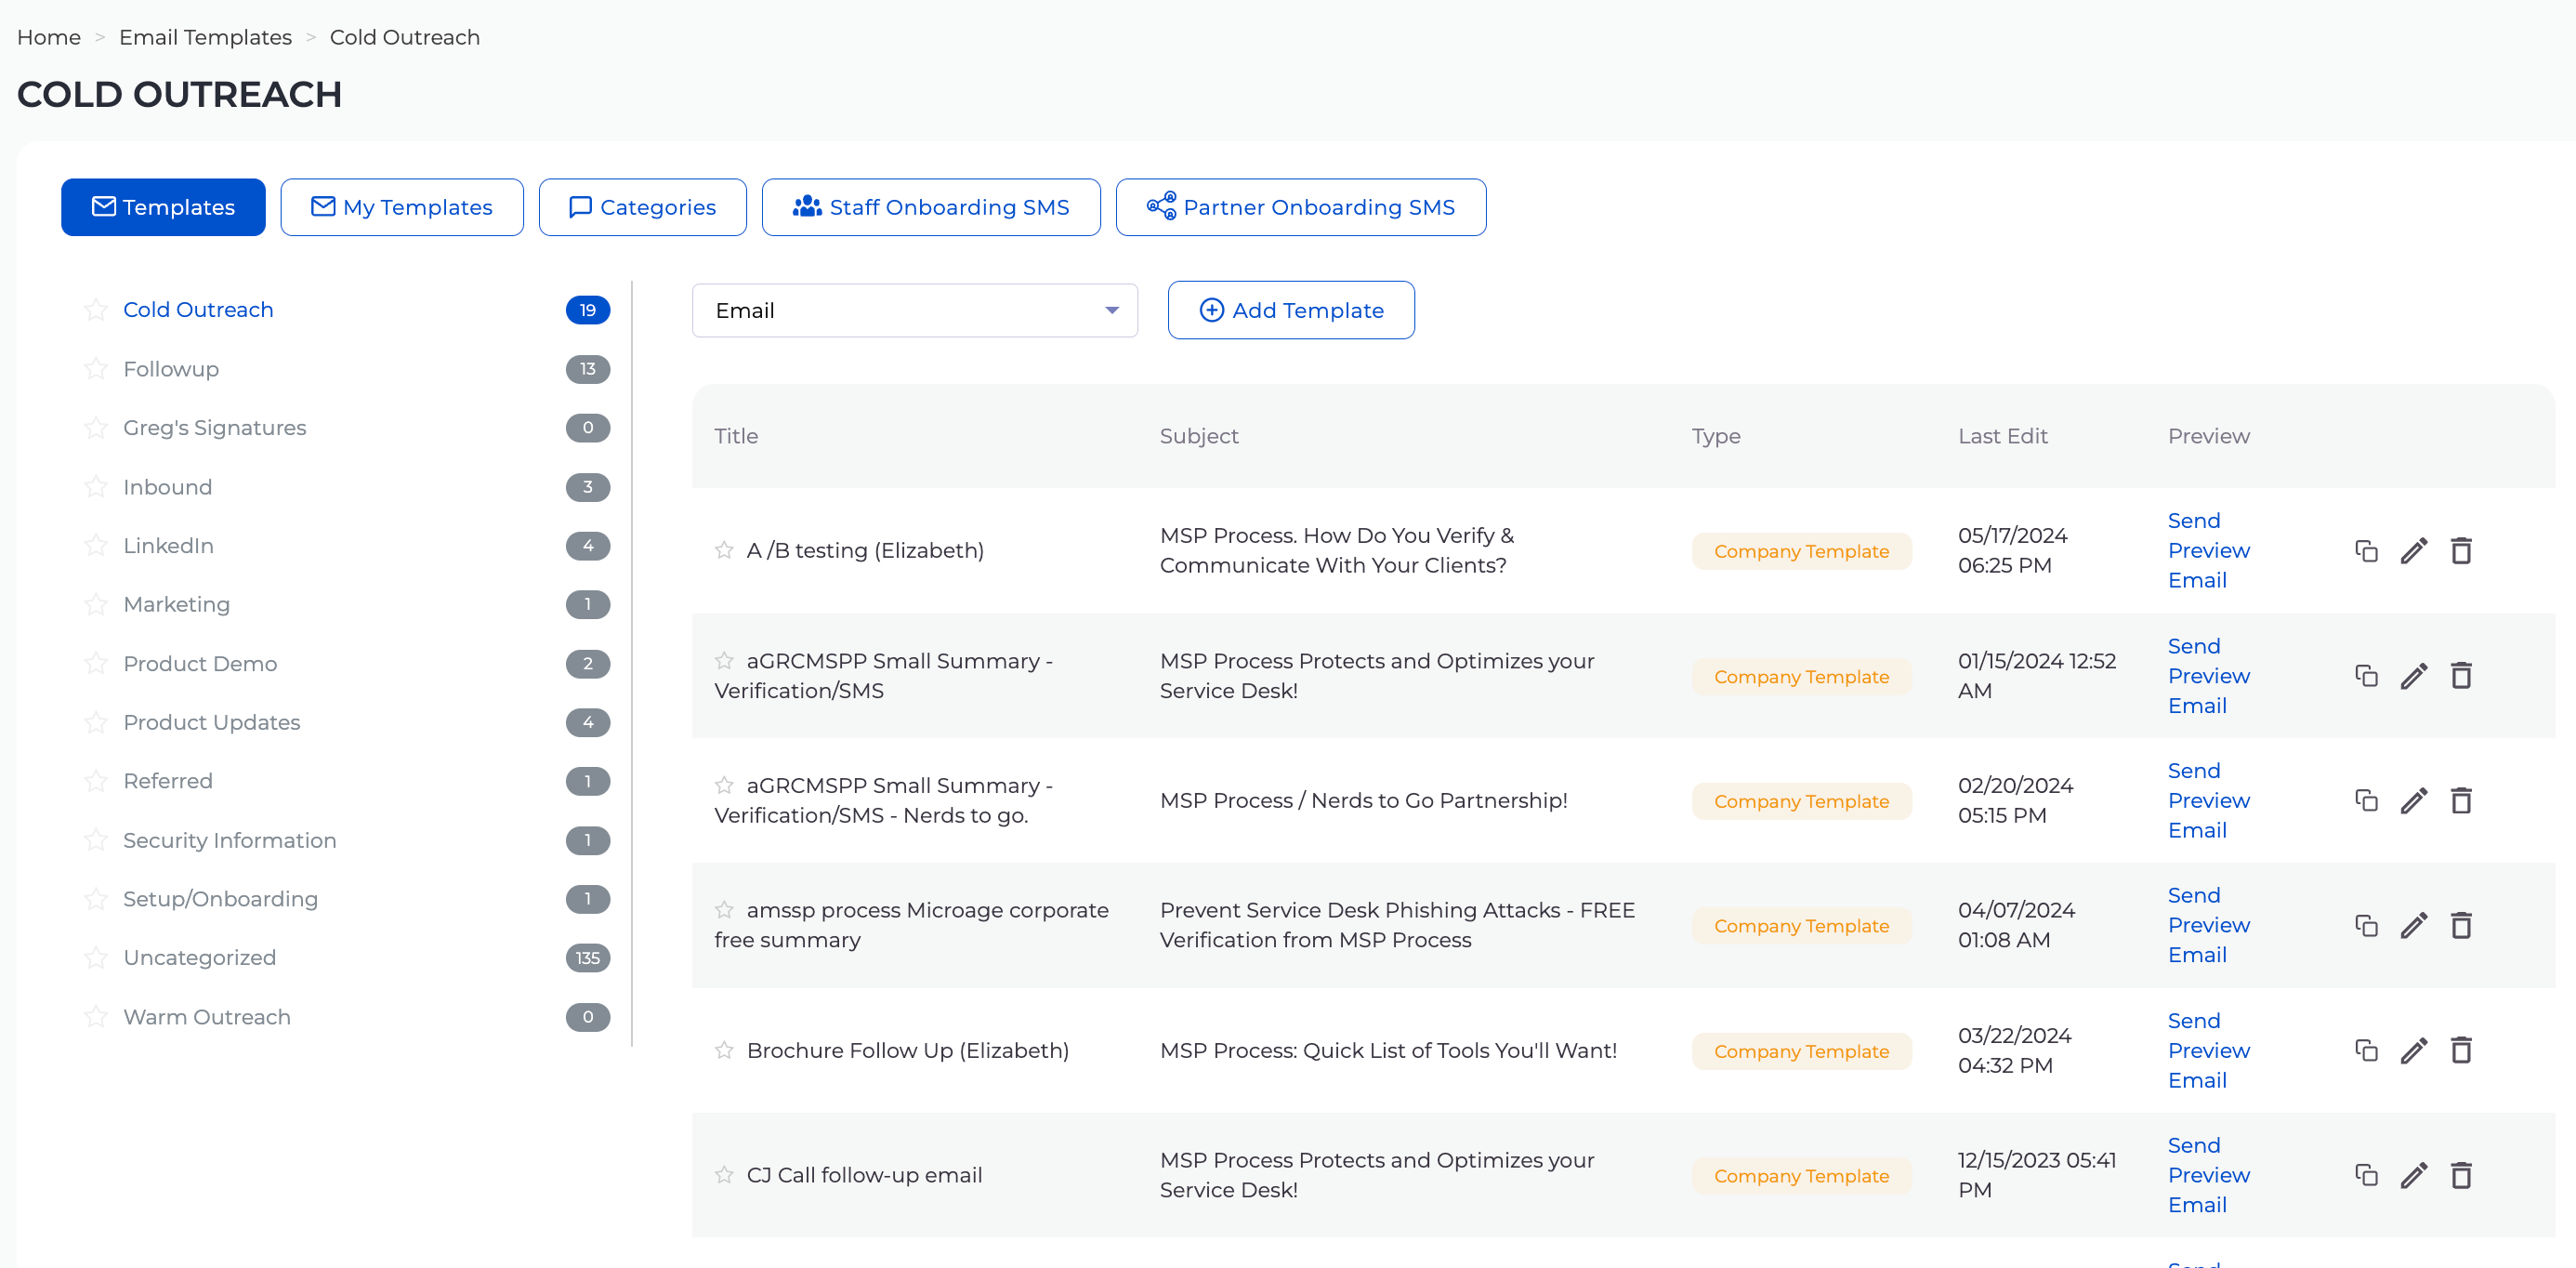Select the Greg's Signatures category
2576x1268 pixels.
[x=214, y=428]
